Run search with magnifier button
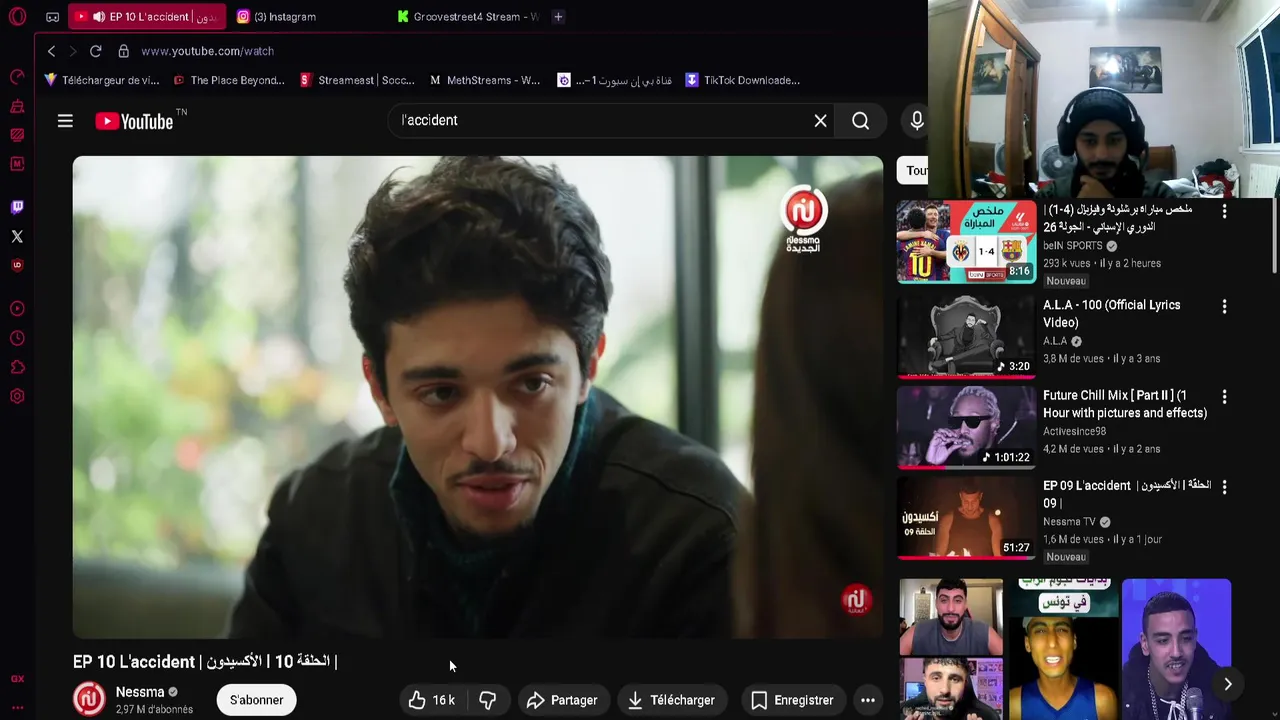 [x=860, y=121]
